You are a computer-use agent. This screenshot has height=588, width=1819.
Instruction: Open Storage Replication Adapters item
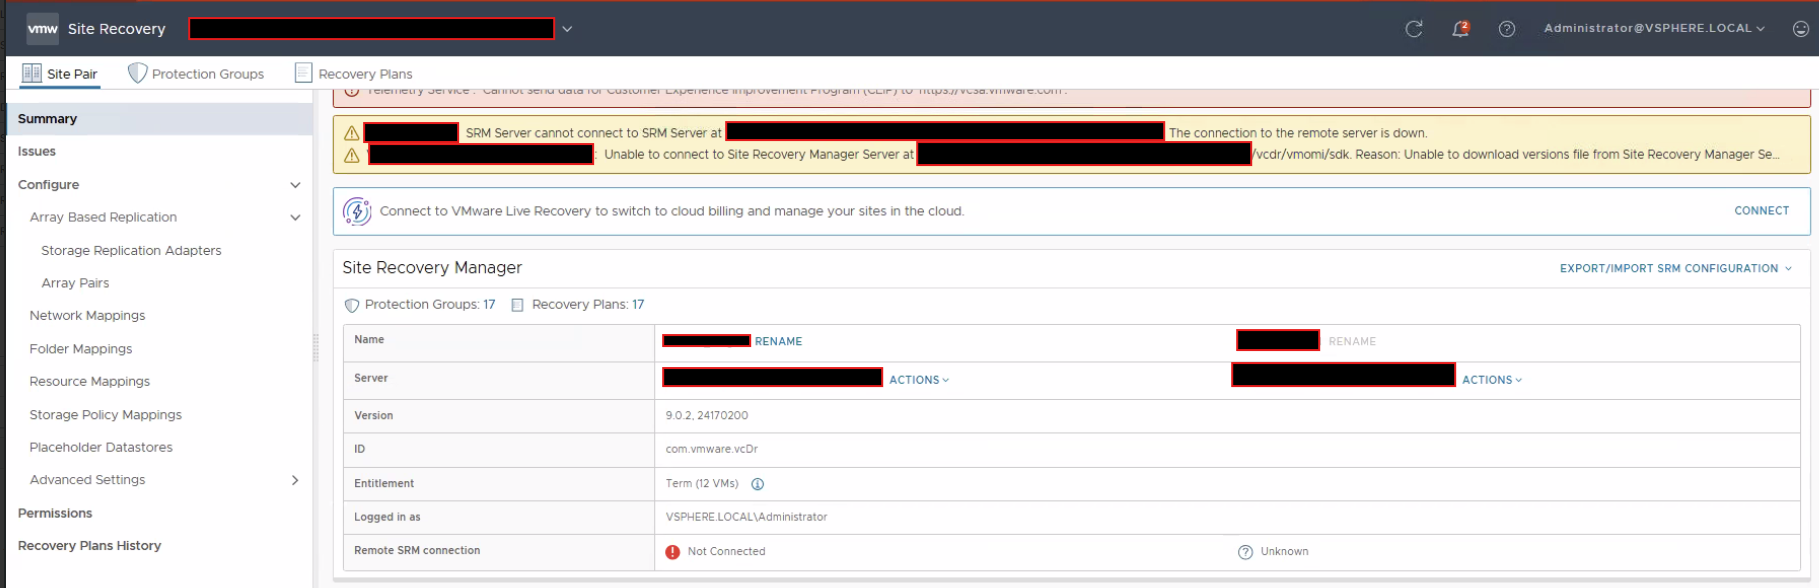point(131,250)
